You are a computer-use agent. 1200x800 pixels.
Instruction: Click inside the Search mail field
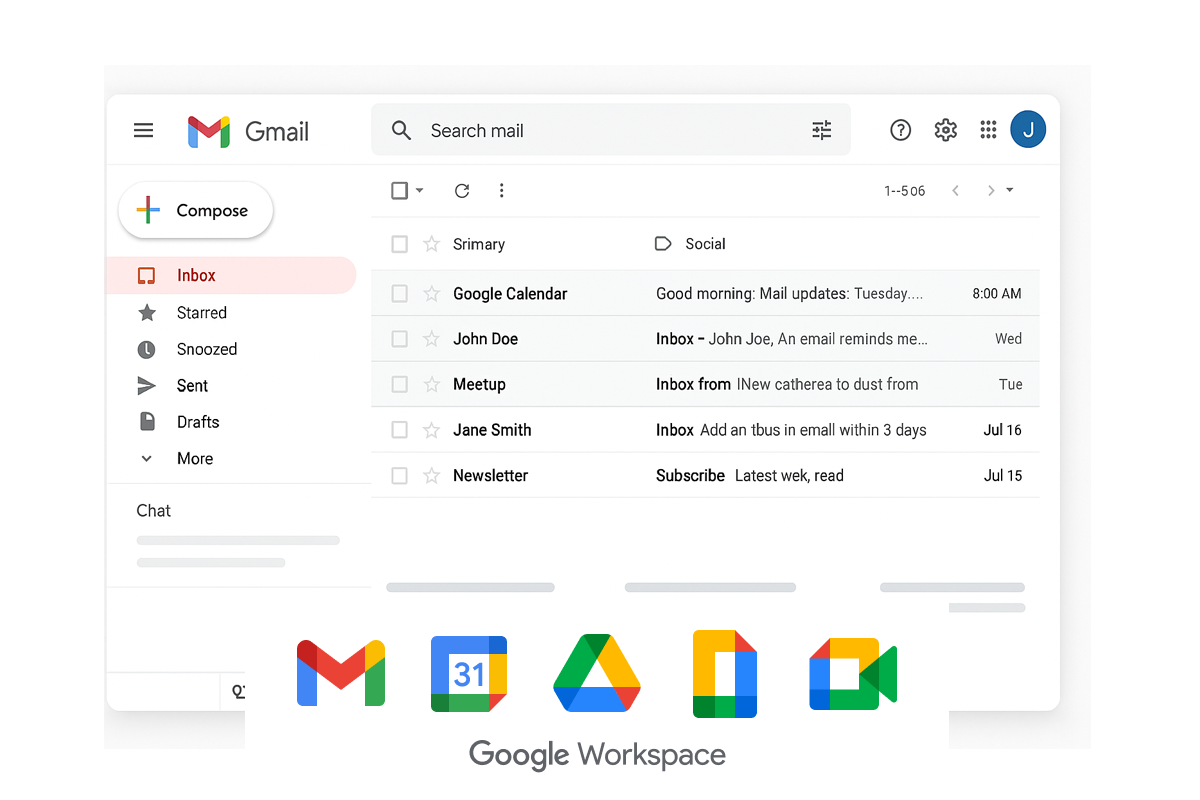click(611, 130)
